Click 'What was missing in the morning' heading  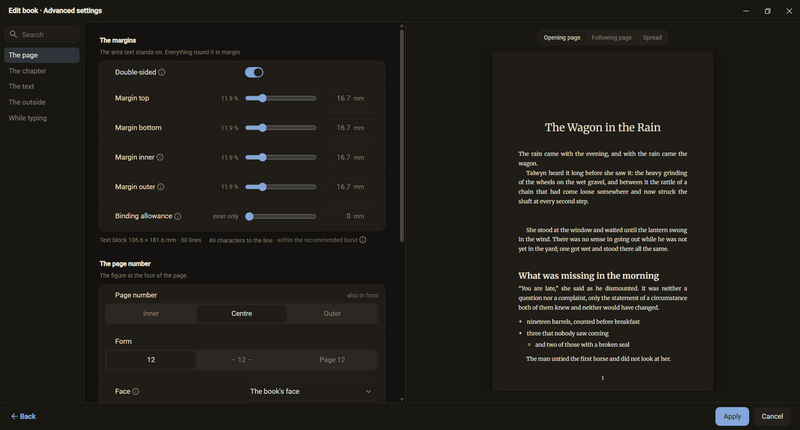[589, 275]
